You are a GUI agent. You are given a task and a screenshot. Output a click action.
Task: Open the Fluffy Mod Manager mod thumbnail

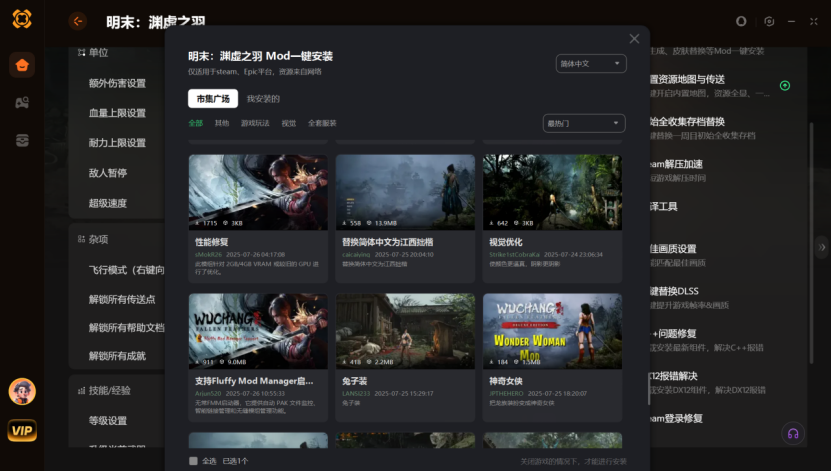pyautogui.click(x=258, y=331)
